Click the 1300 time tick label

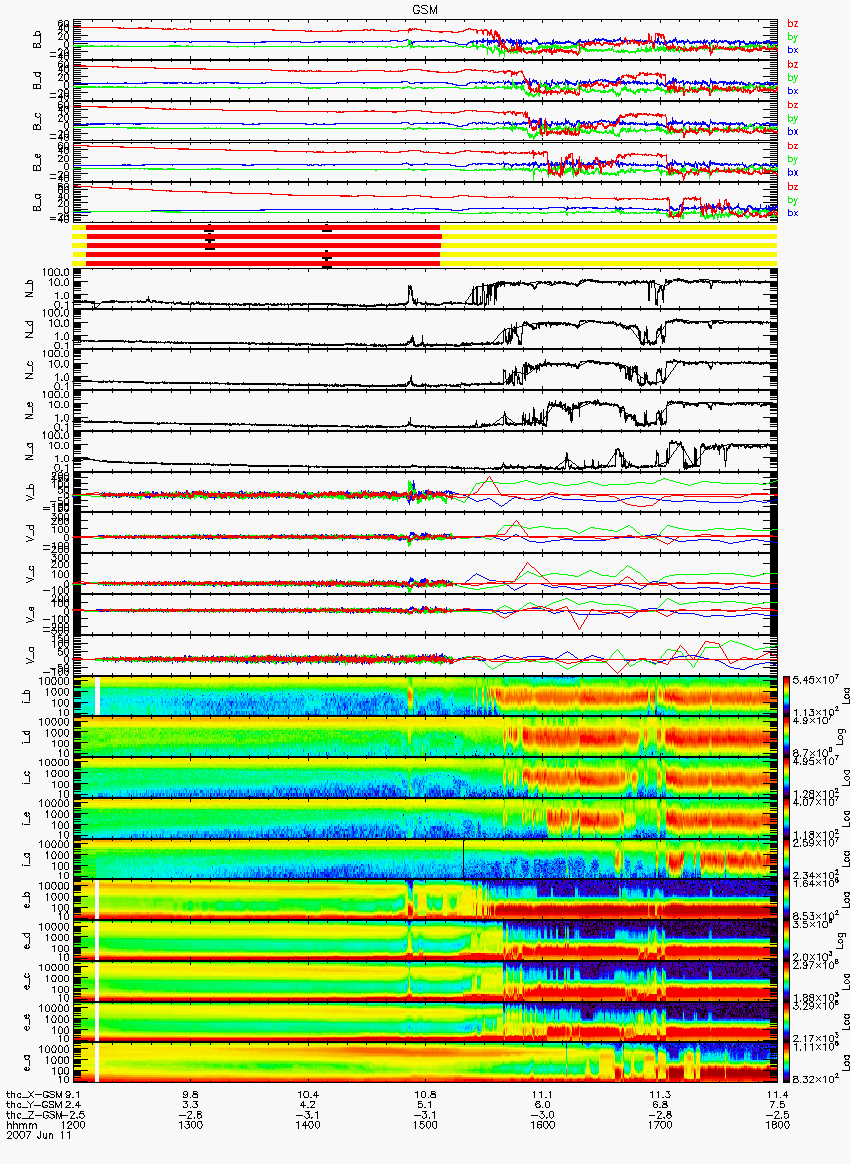(191, 1125)
